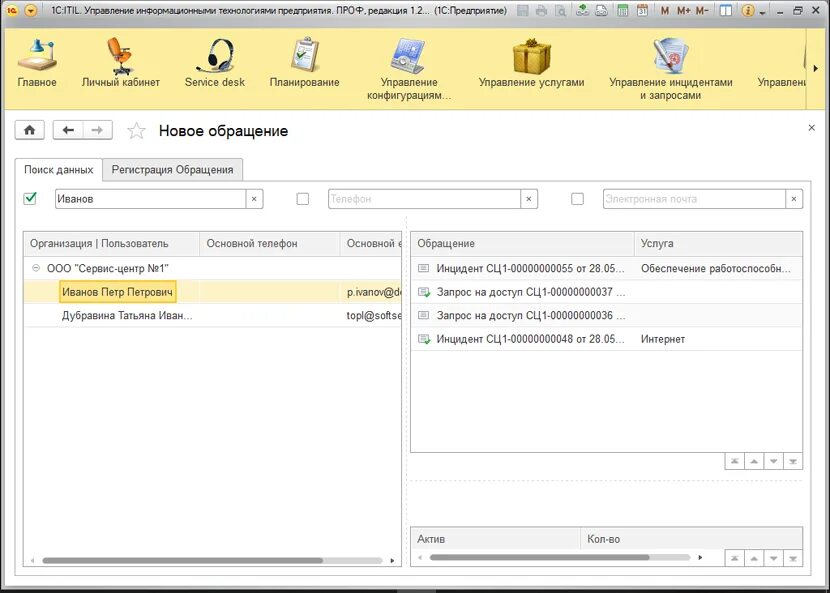Screen dimensions: 830x593
Task: Open the calendar from the title bar
Action: click(x=644, y=9)
